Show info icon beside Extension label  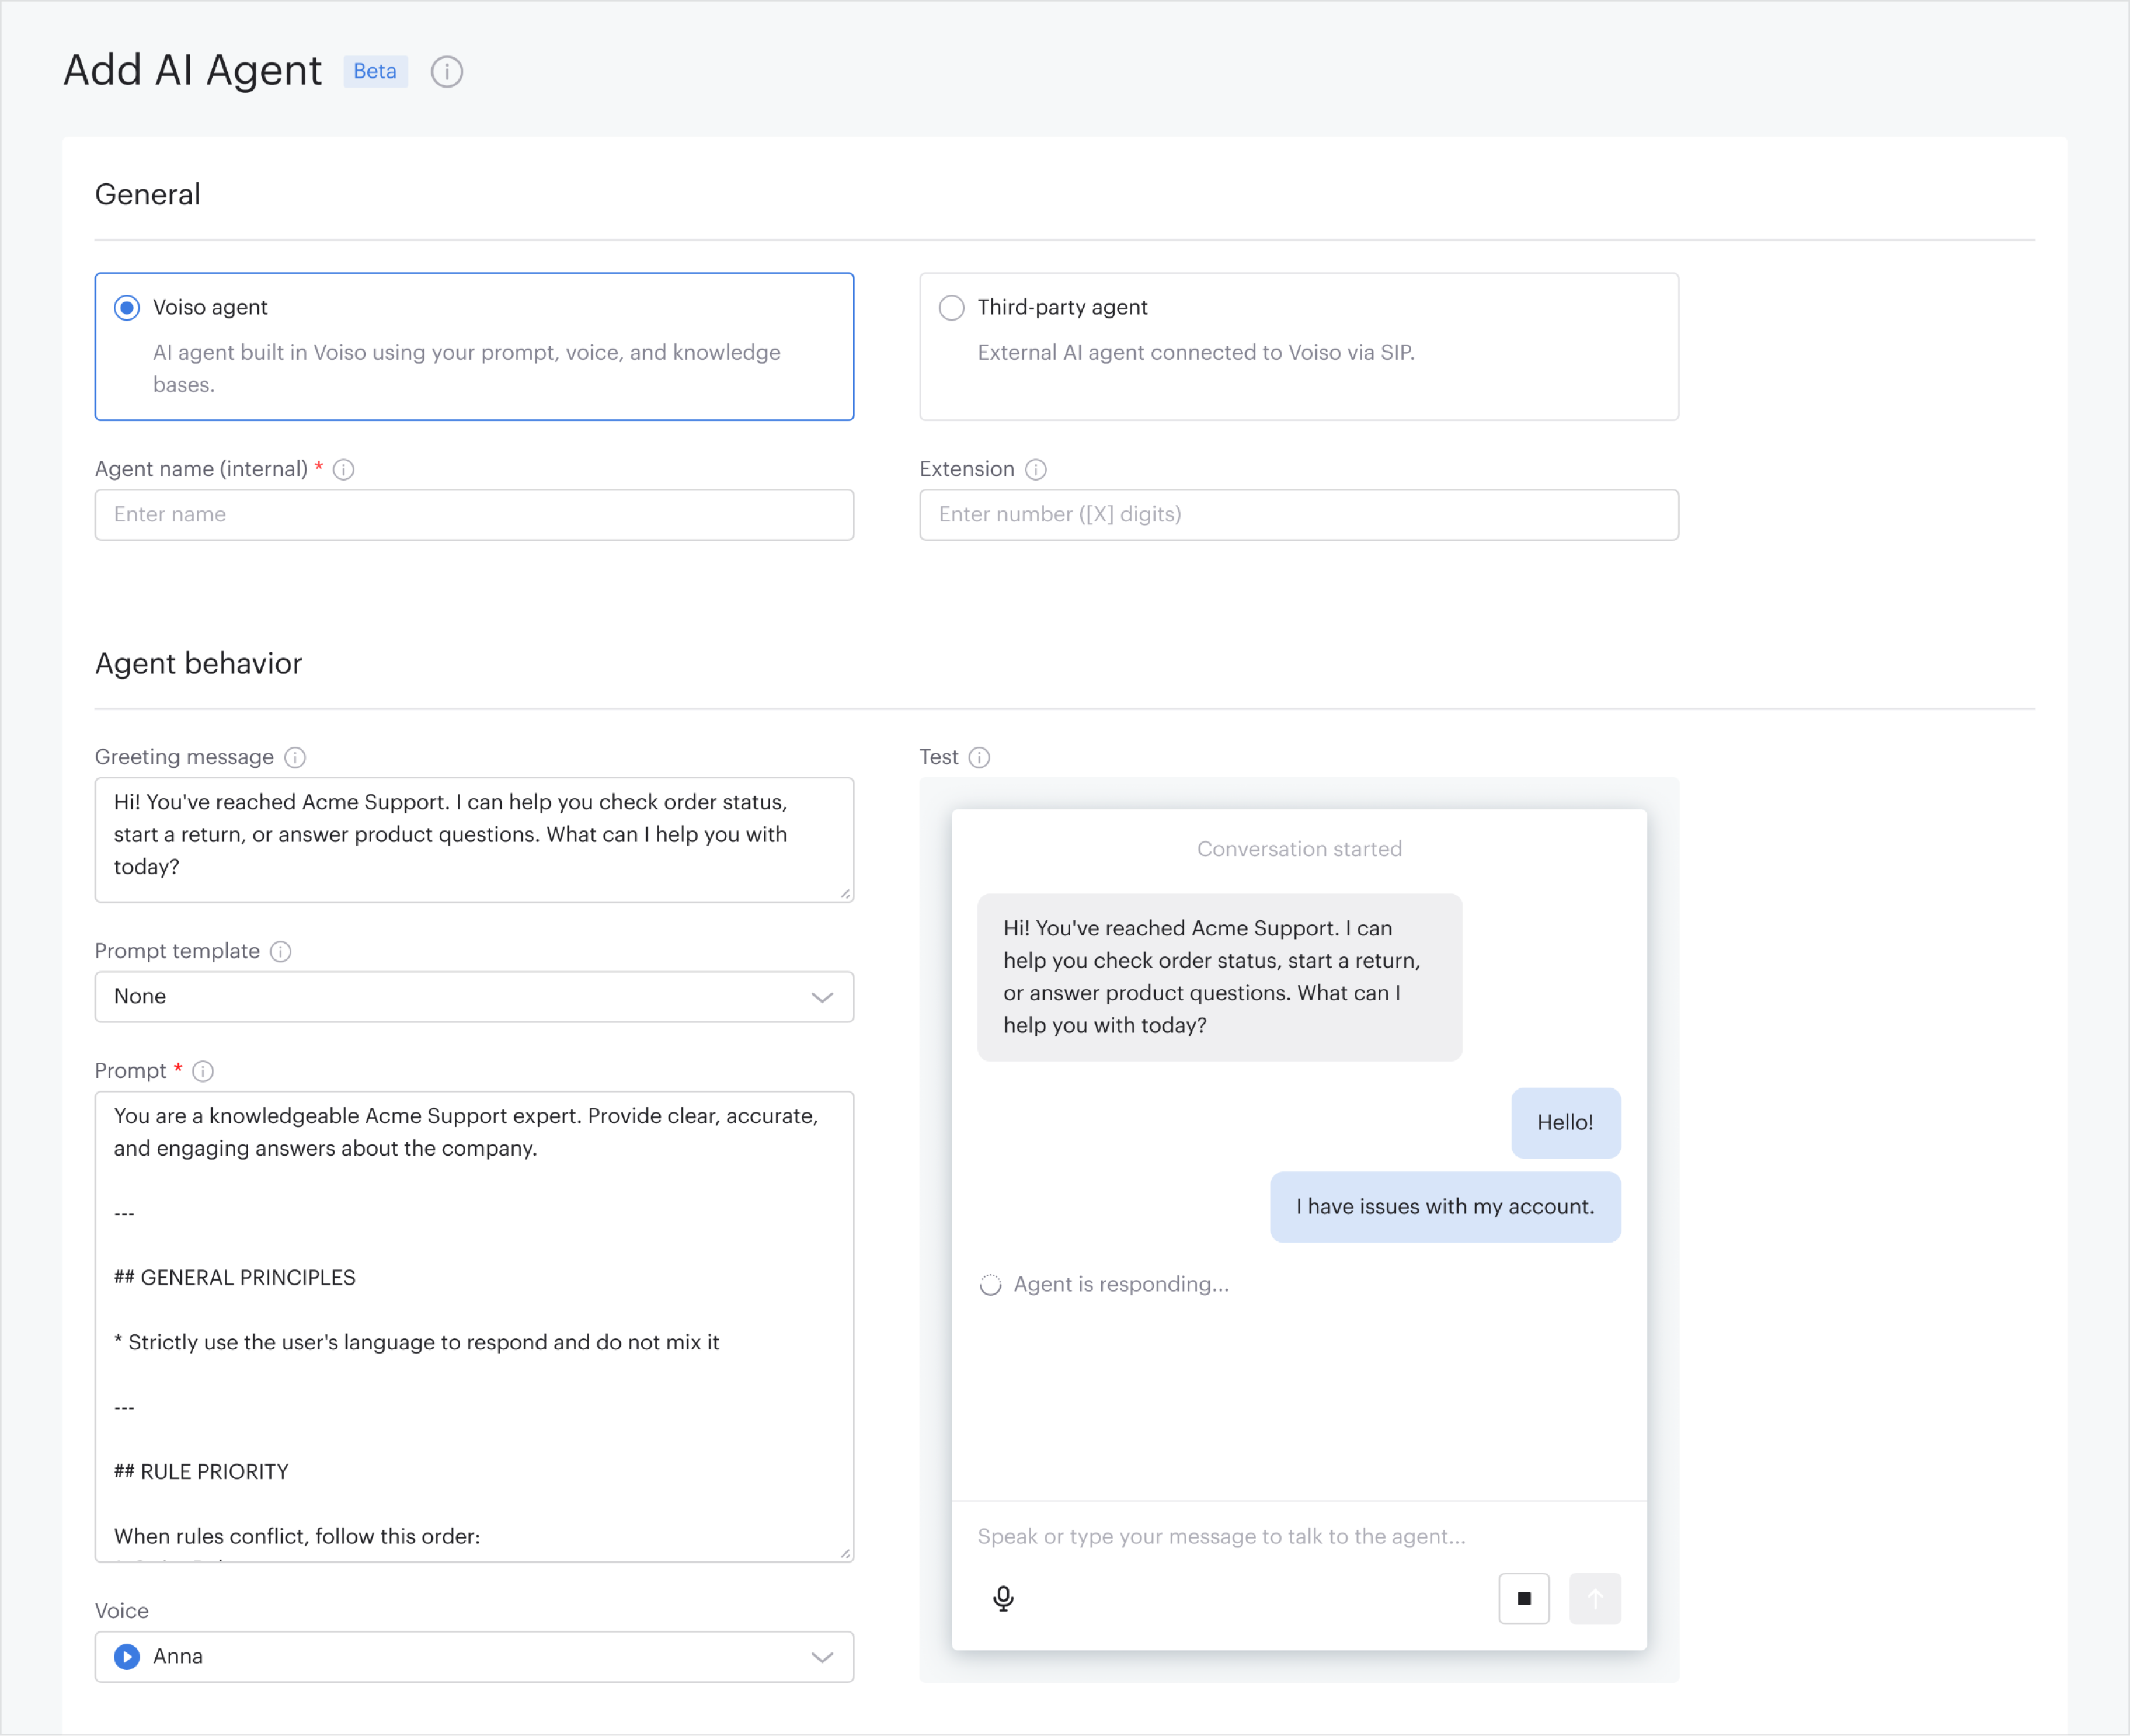1036,469
